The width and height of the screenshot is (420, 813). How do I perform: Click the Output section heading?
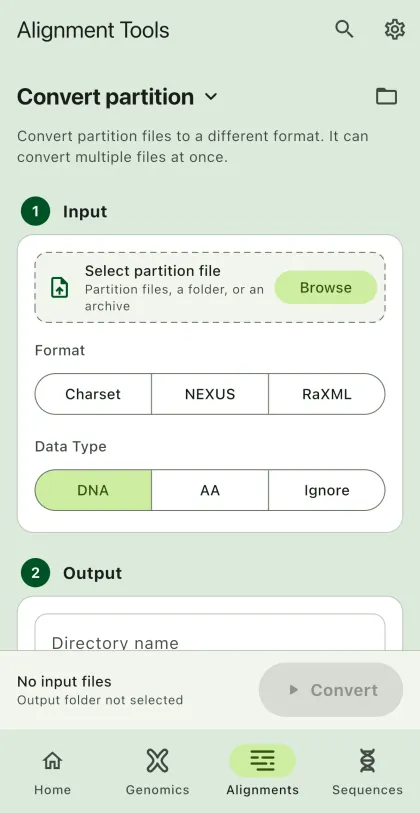(92, 573)
